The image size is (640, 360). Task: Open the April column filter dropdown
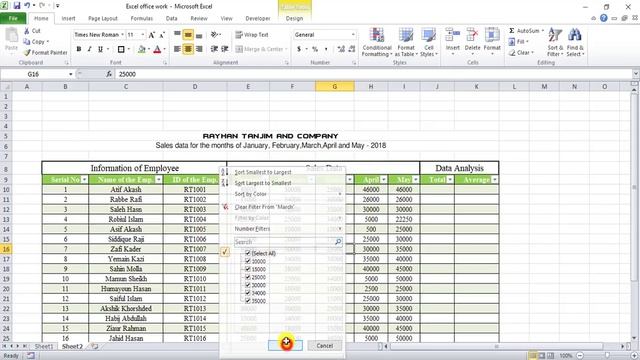coord(383,180)
